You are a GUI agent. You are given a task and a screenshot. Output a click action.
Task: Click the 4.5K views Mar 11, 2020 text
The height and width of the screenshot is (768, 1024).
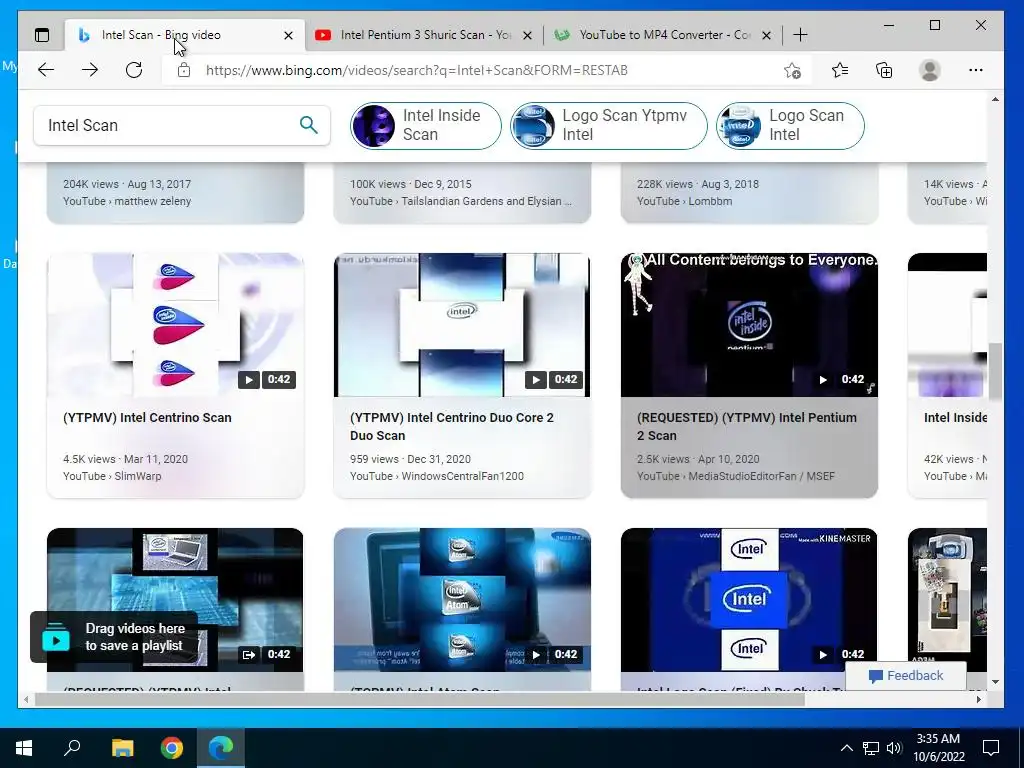125,459
